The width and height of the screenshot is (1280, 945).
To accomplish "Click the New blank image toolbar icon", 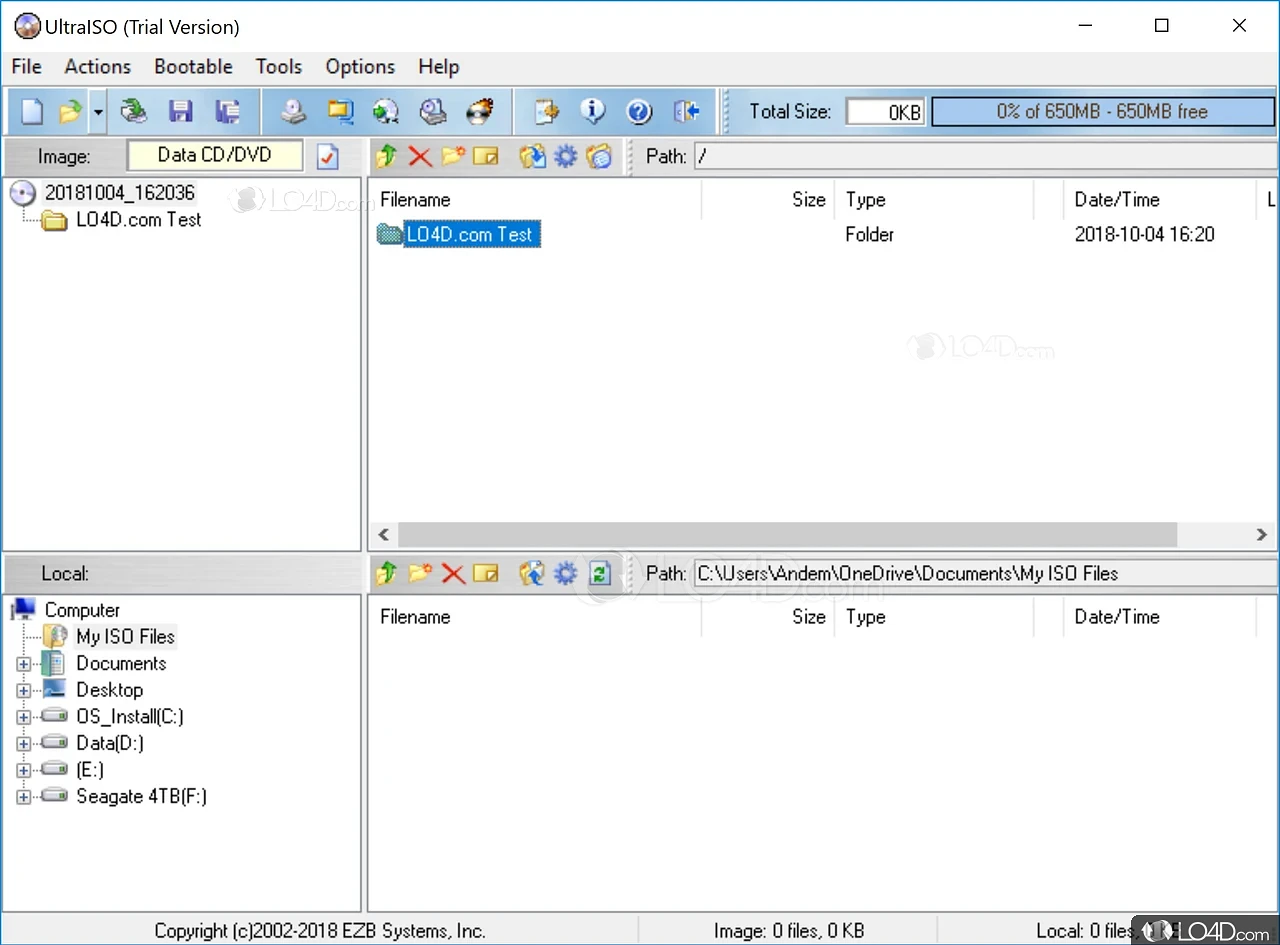I will [x=32, y=111].
